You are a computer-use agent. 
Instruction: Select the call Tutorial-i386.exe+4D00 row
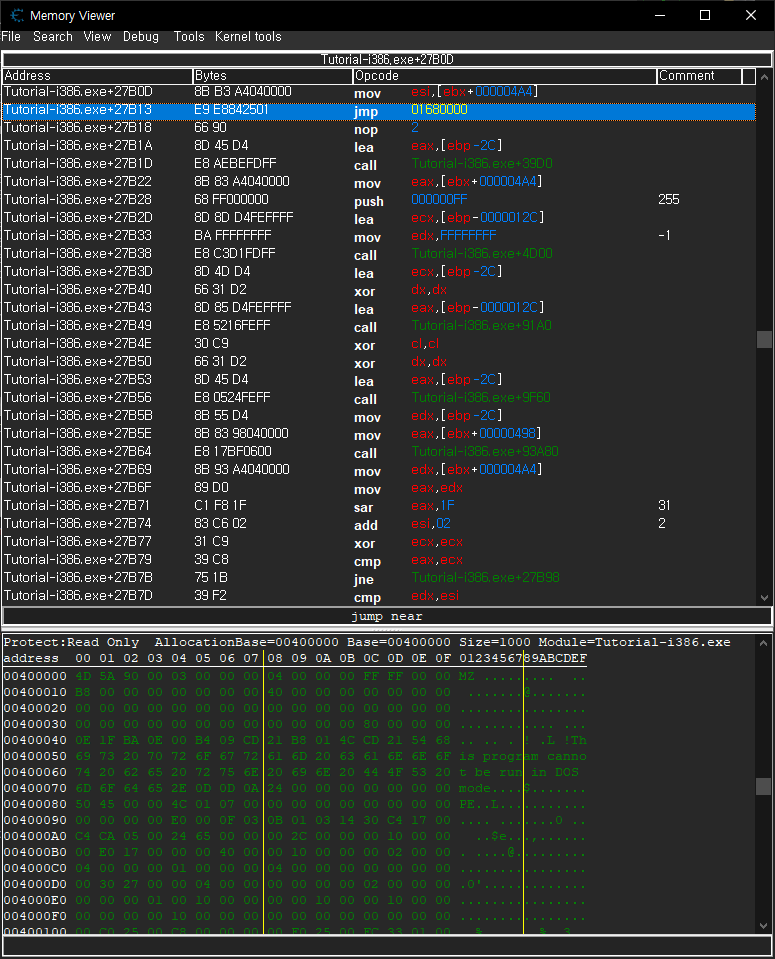(x=379, y=254)
